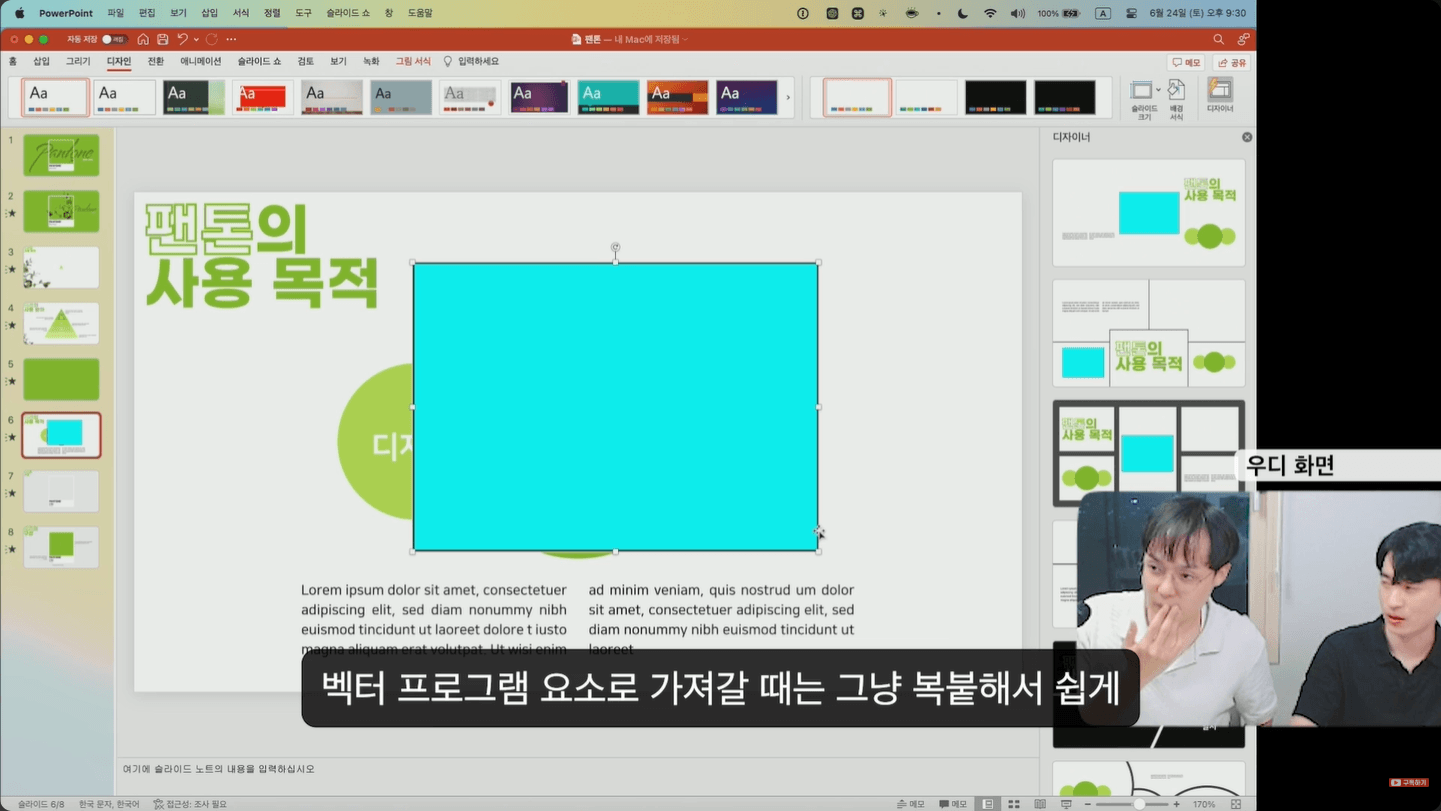Open Control Center icon in menu bar
Screen dimensions: 1441x811
pyautogui.click(x=1131, y=13)
